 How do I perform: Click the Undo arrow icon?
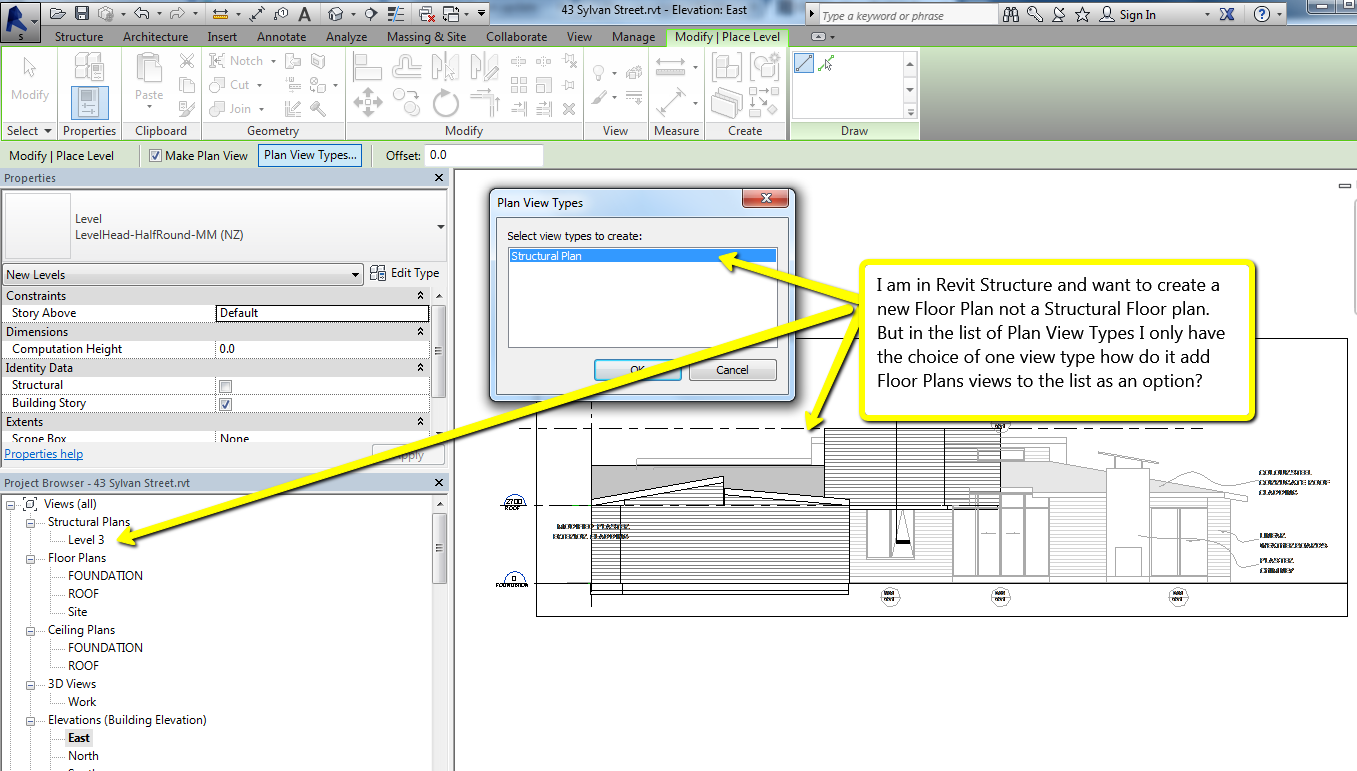pyautogui.click(x=140, y=14)
